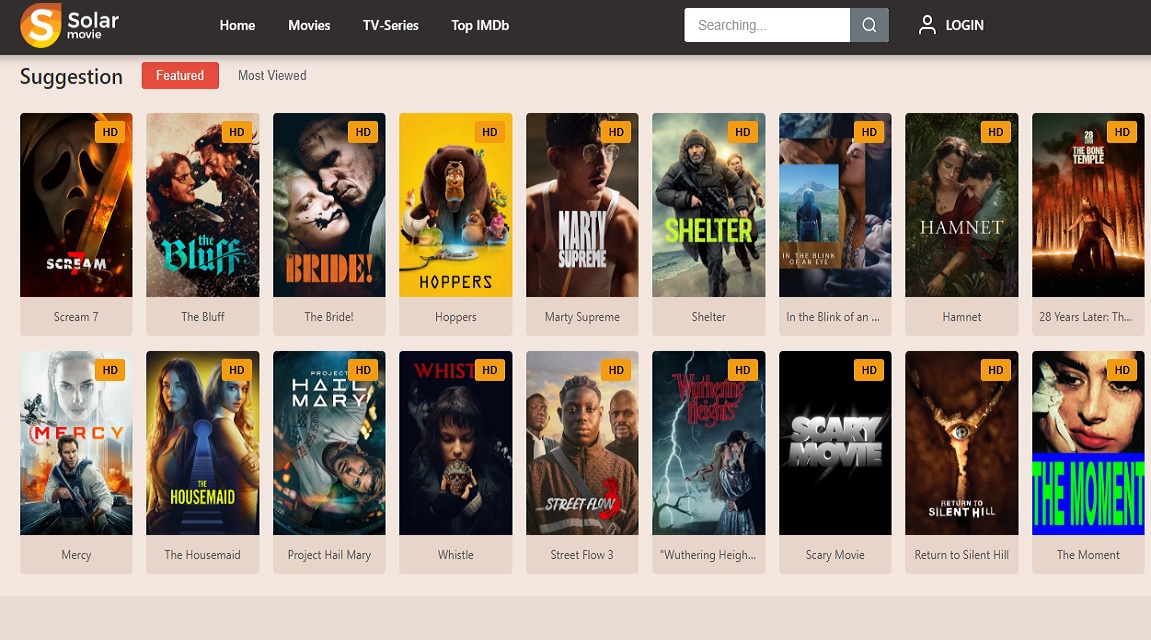Open the Shelter movie poster

click(708, 205)
